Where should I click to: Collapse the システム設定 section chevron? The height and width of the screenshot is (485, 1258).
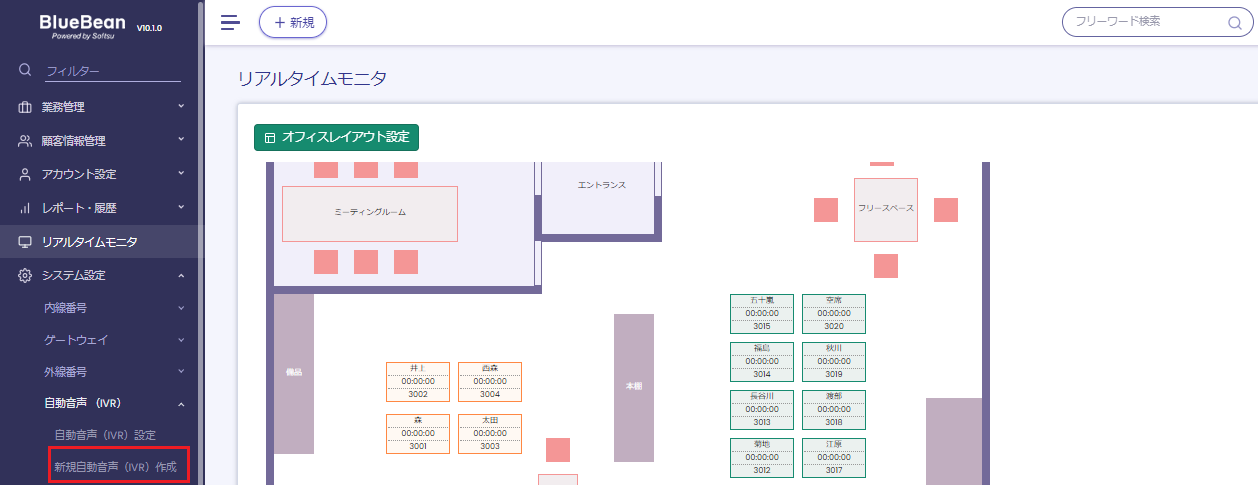click(181, 275)
